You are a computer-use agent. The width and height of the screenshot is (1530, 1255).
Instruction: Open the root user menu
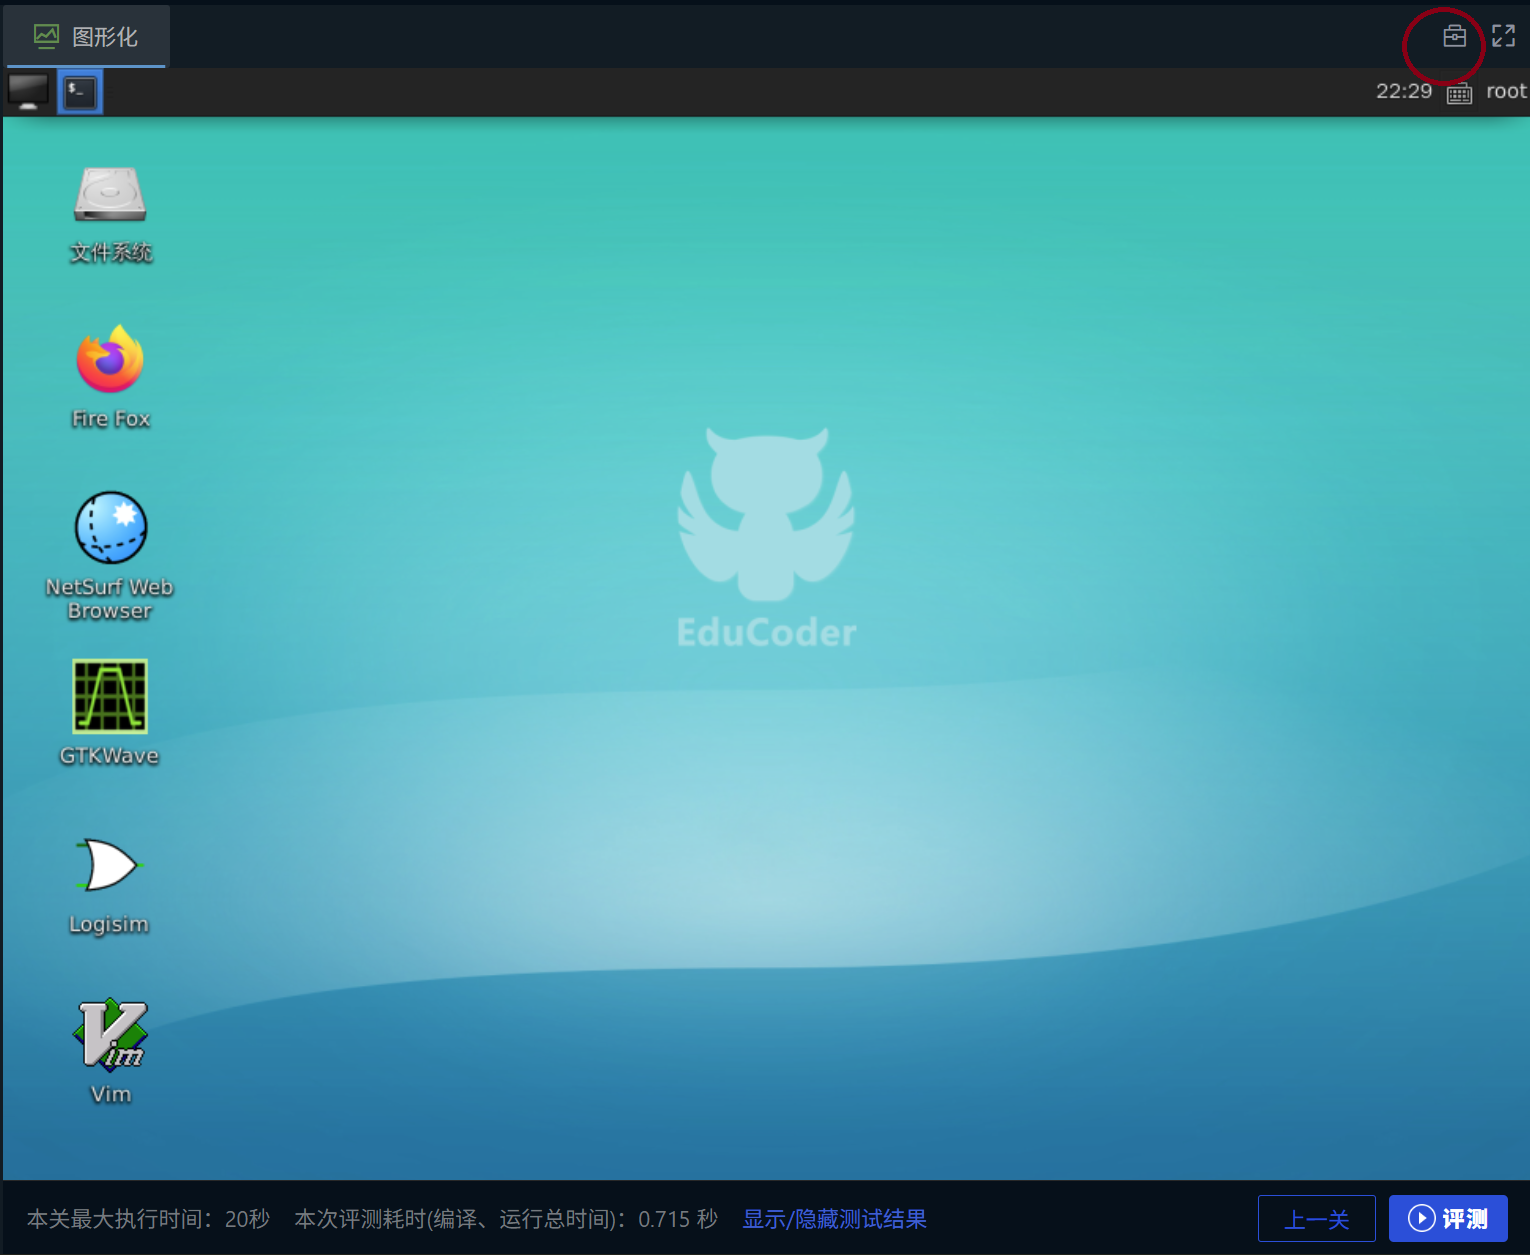click(x=1506, y=92)
